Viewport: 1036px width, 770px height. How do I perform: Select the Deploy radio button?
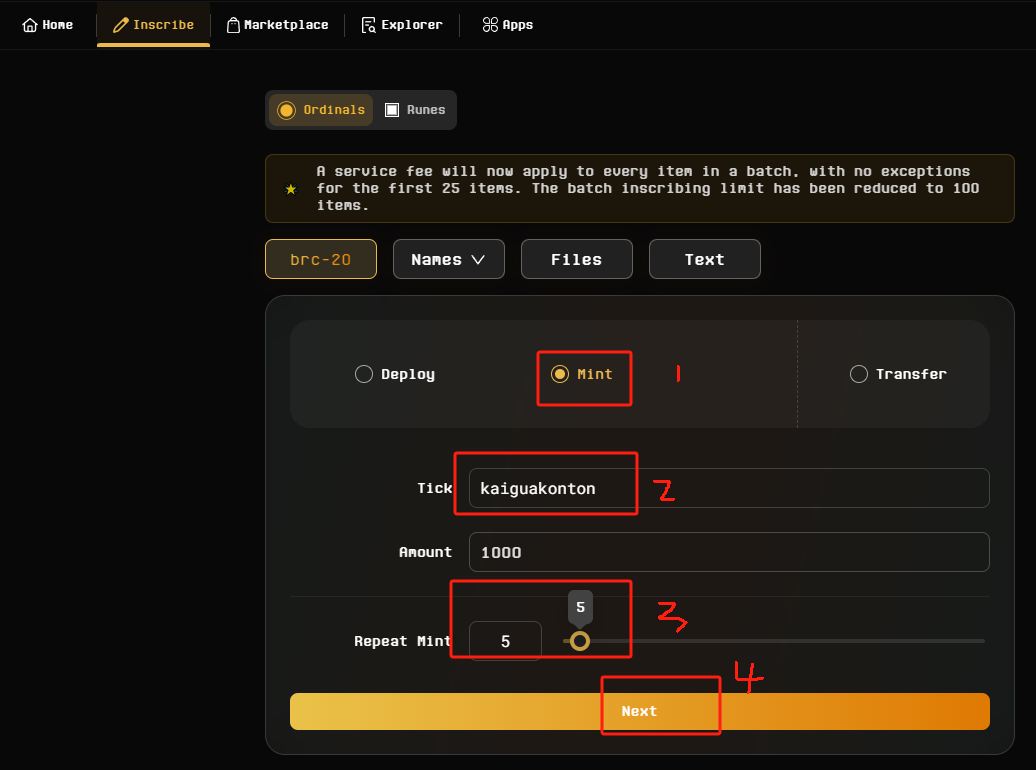point(364,374)
